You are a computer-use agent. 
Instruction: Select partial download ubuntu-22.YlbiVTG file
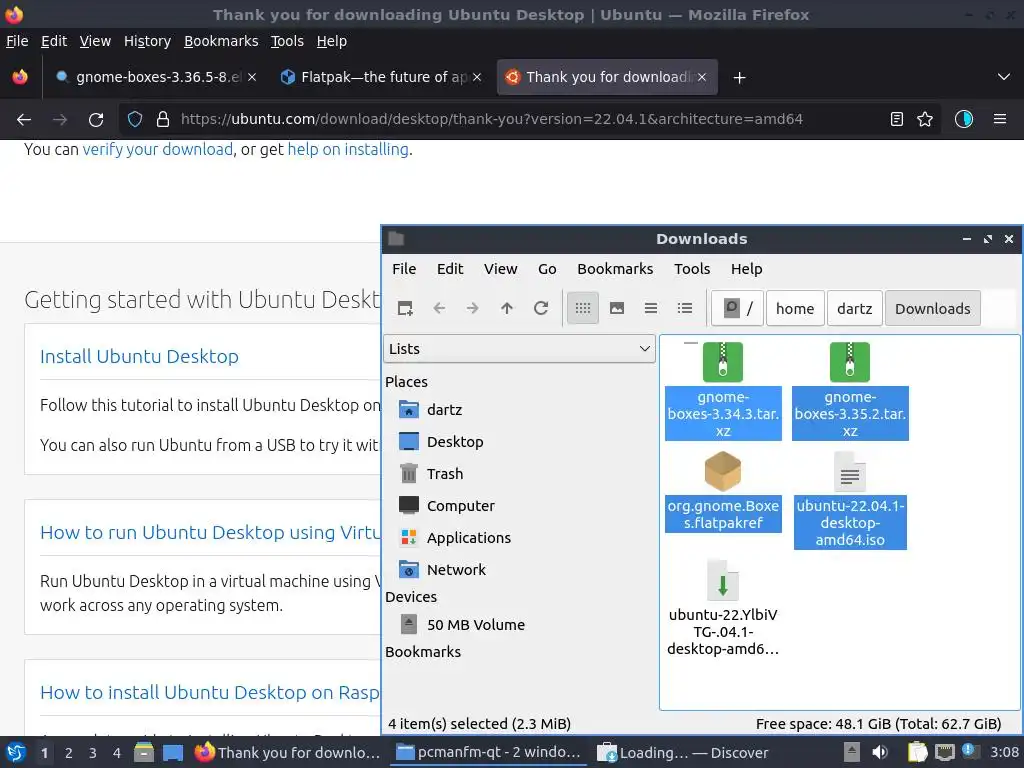click(723, 607)
